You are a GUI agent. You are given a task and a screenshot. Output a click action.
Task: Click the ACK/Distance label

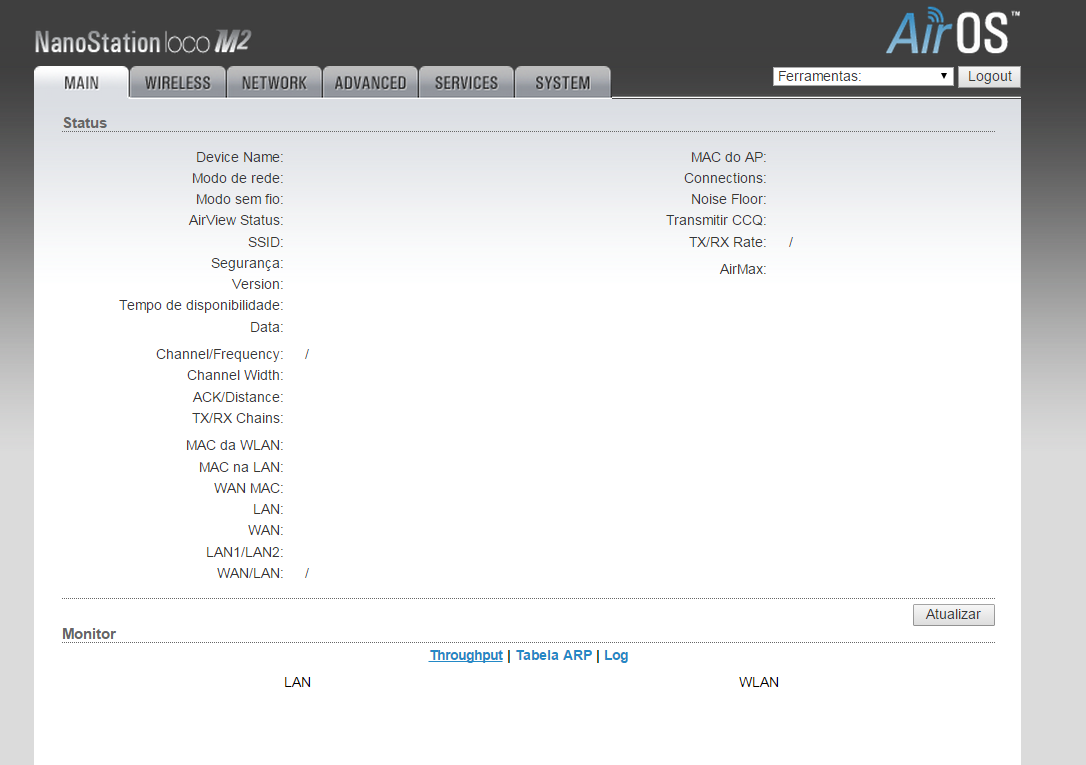click(x=238, y=397)
